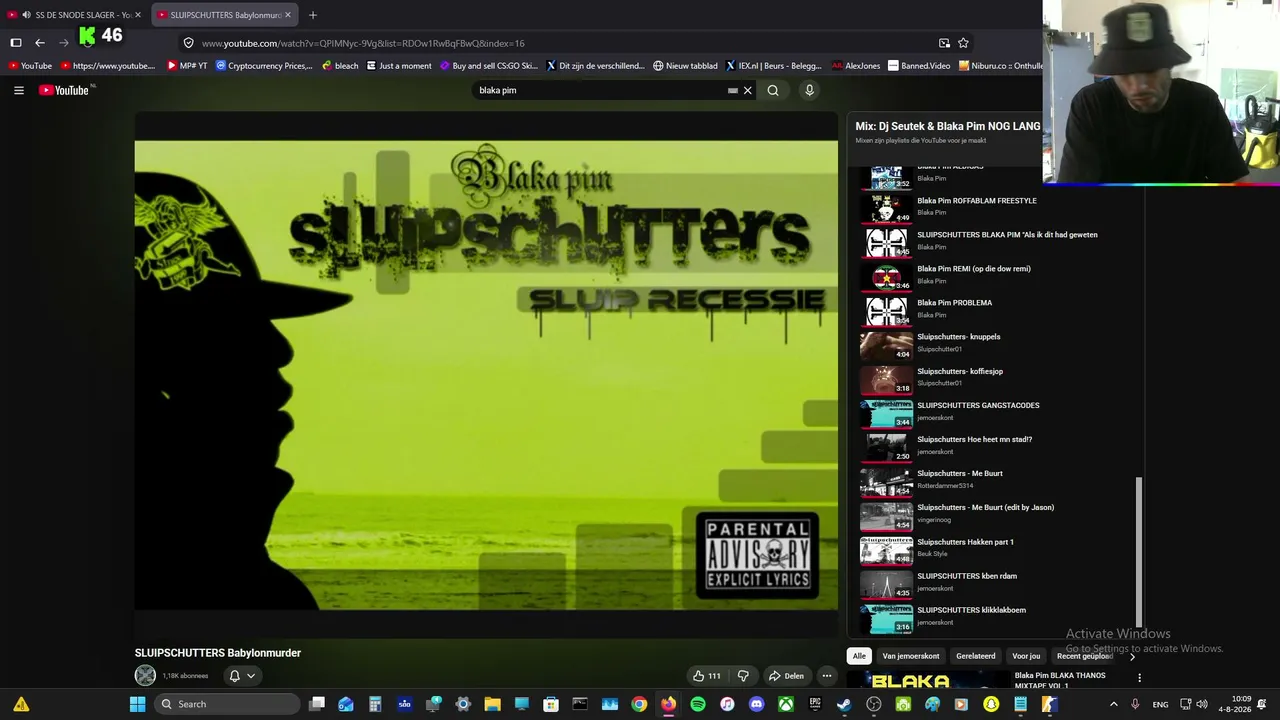
Task: Open a new browser tab
Action: [x=313, y=15]
